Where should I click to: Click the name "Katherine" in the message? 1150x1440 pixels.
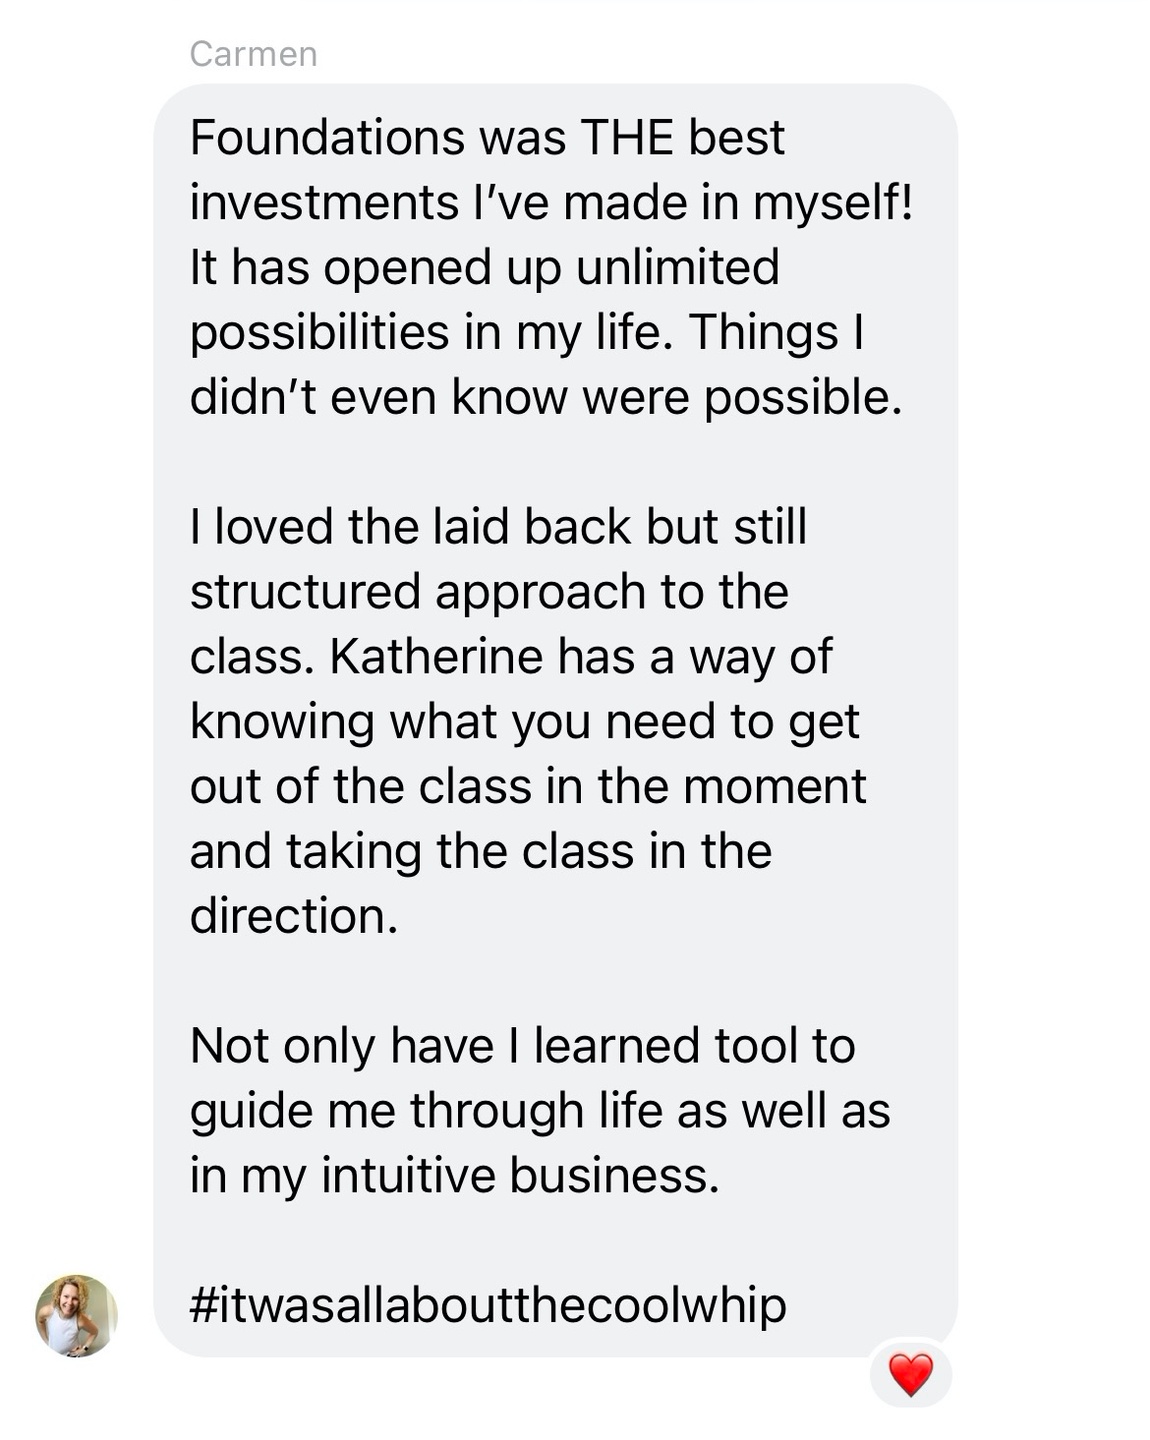click(x=436, y=657)
